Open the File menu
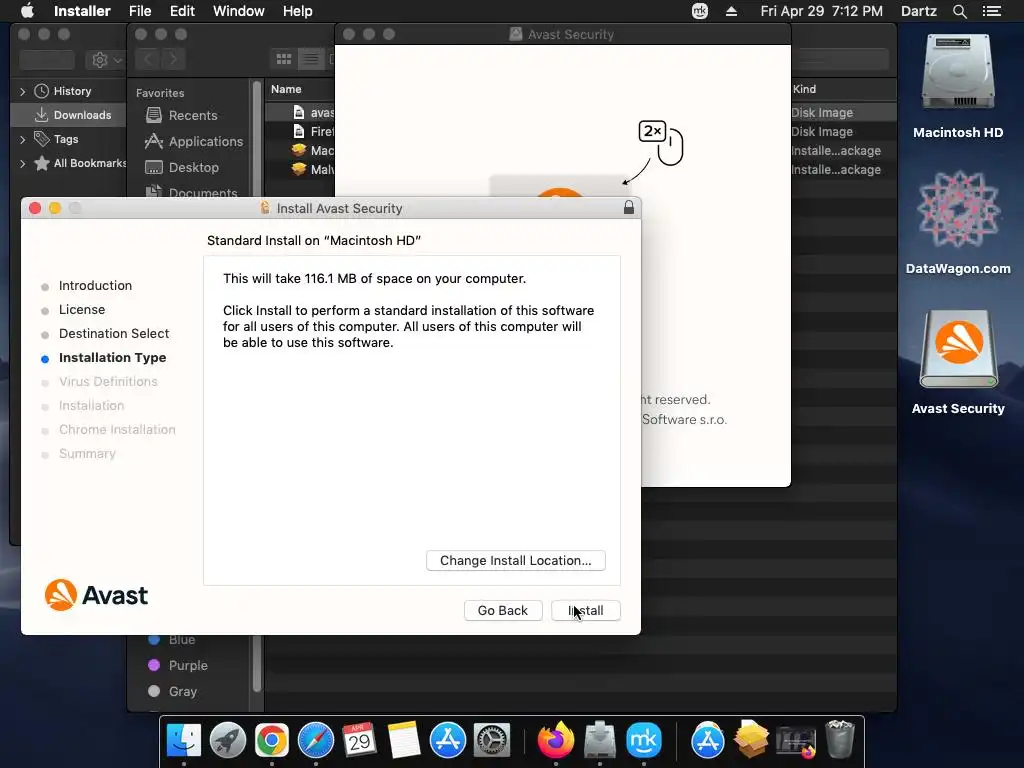The height and width of the screenshot is (768, 1024). pos(140,11)
